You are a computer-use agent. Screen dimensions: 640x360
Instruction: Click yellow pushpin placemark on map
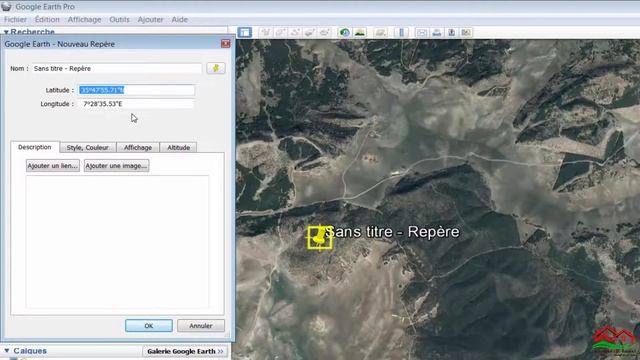tap(320, 237)
